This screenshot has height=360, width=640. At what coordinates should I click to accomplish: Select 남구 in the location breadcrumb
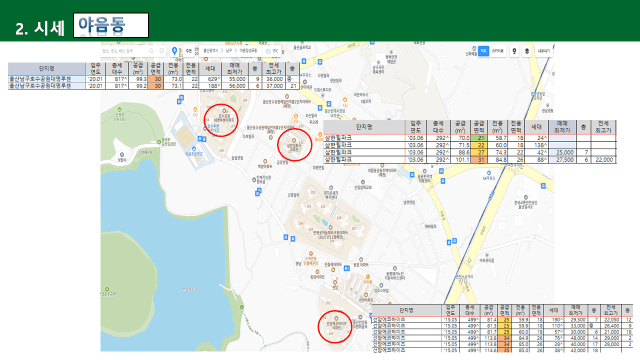tap(229, 51)
